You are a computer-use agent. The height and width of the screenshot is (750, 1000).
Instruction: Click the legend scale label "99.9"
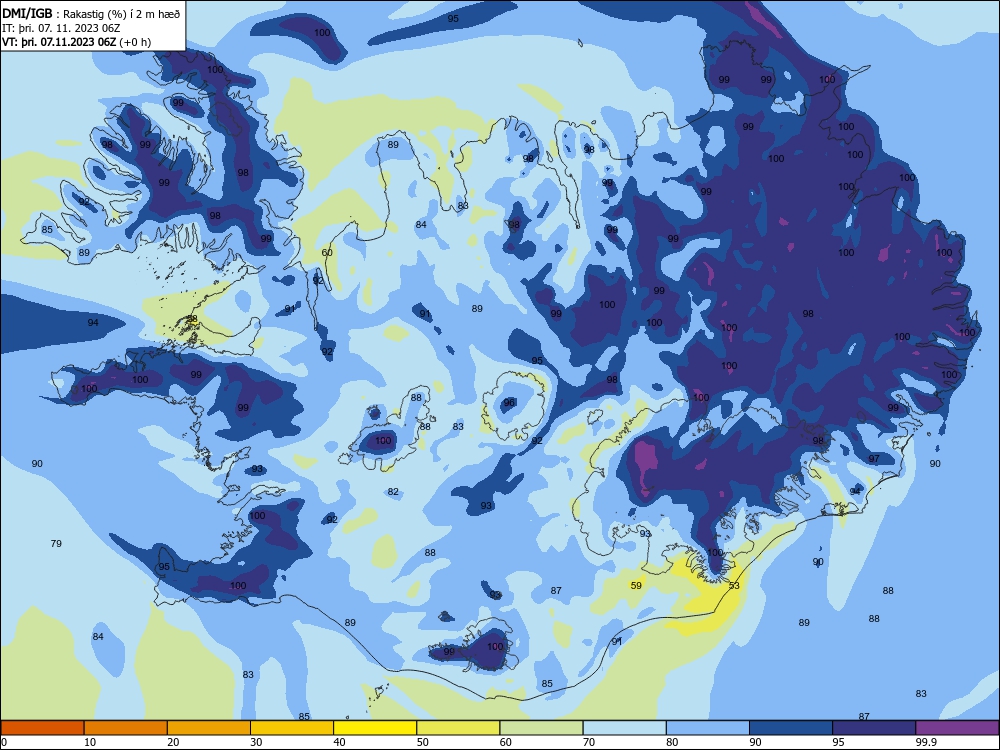pos(926,742)
